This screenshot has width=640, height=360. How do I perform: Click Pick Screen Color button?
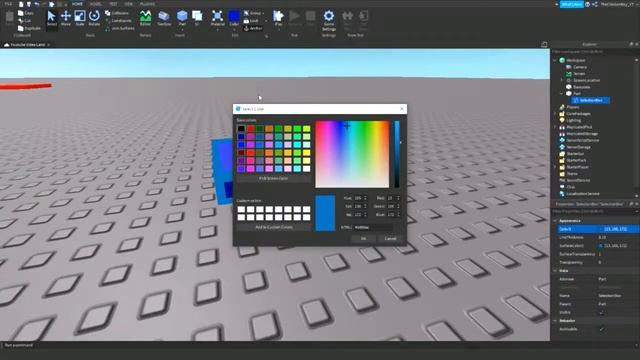(x=273, y=178)
